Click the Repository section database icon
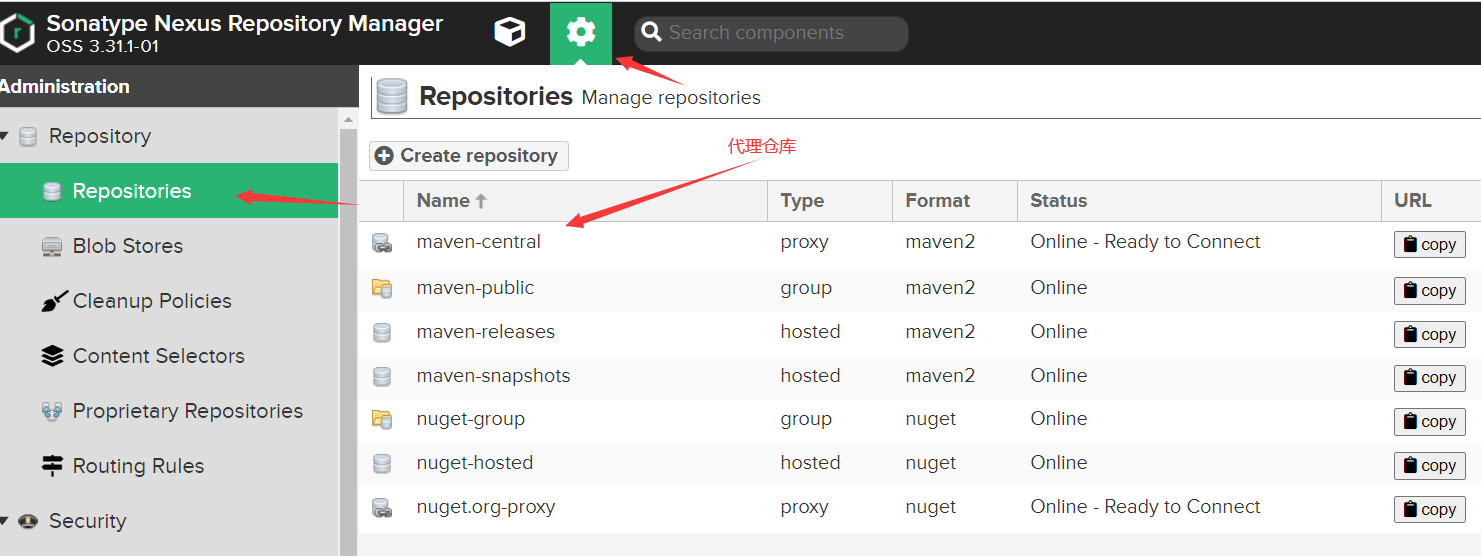1481x556 pixels. 28,137
